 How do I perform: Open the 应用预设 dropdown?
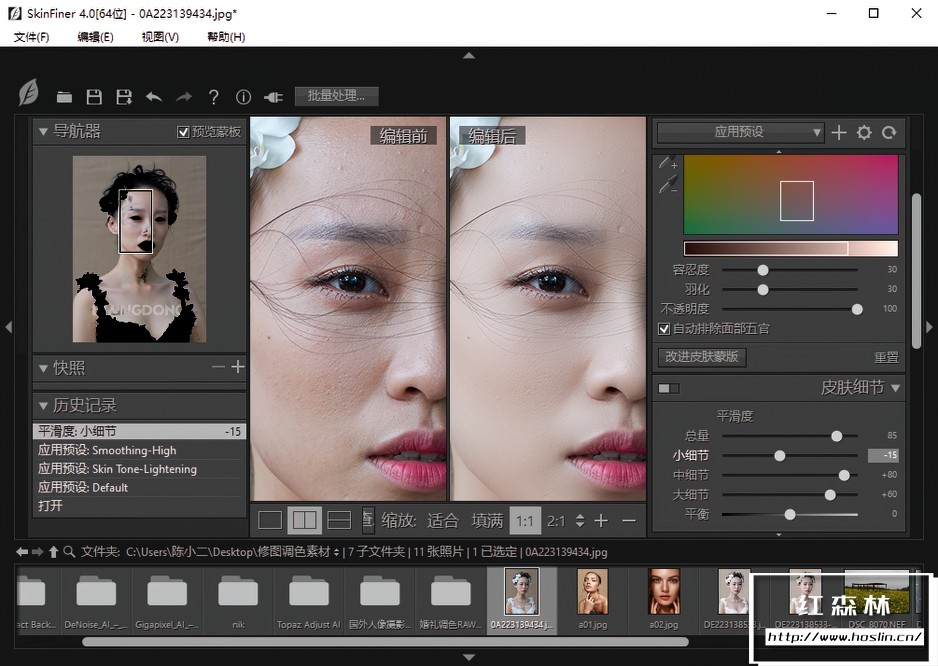tap(740, 132)
